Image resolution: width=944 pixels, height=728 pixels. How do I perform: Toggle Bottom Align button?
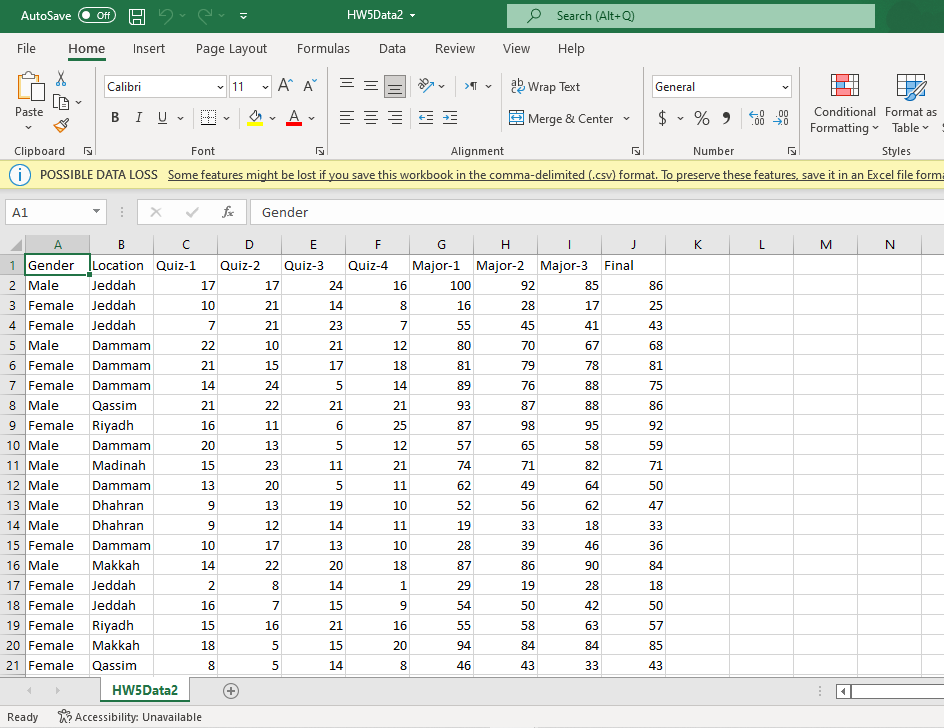point(395,86)
